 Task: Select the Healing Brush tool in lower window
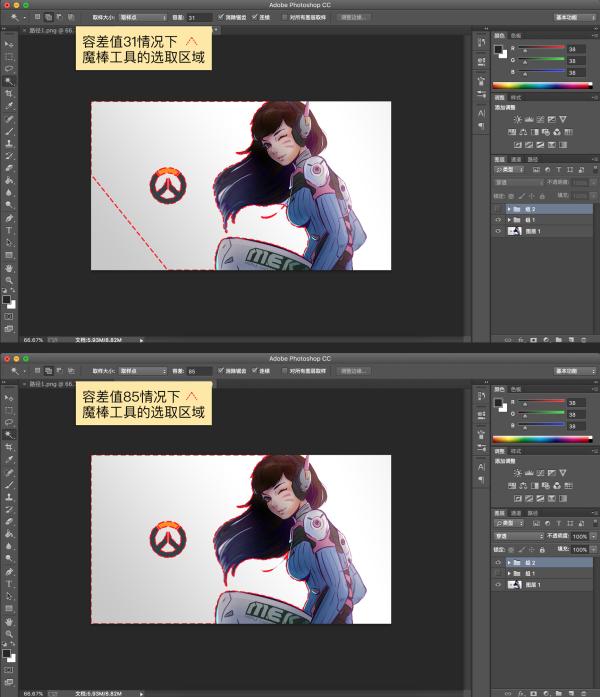8,472
